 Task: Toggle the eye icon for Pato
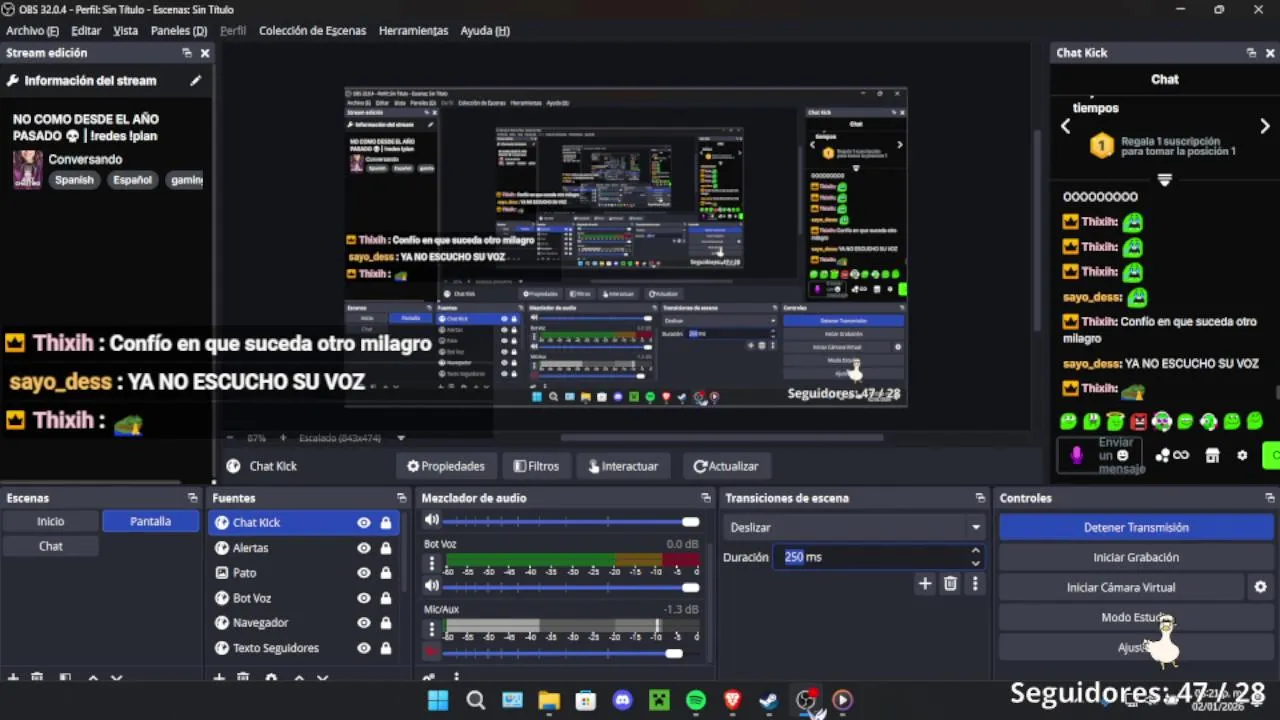point(364,573)
